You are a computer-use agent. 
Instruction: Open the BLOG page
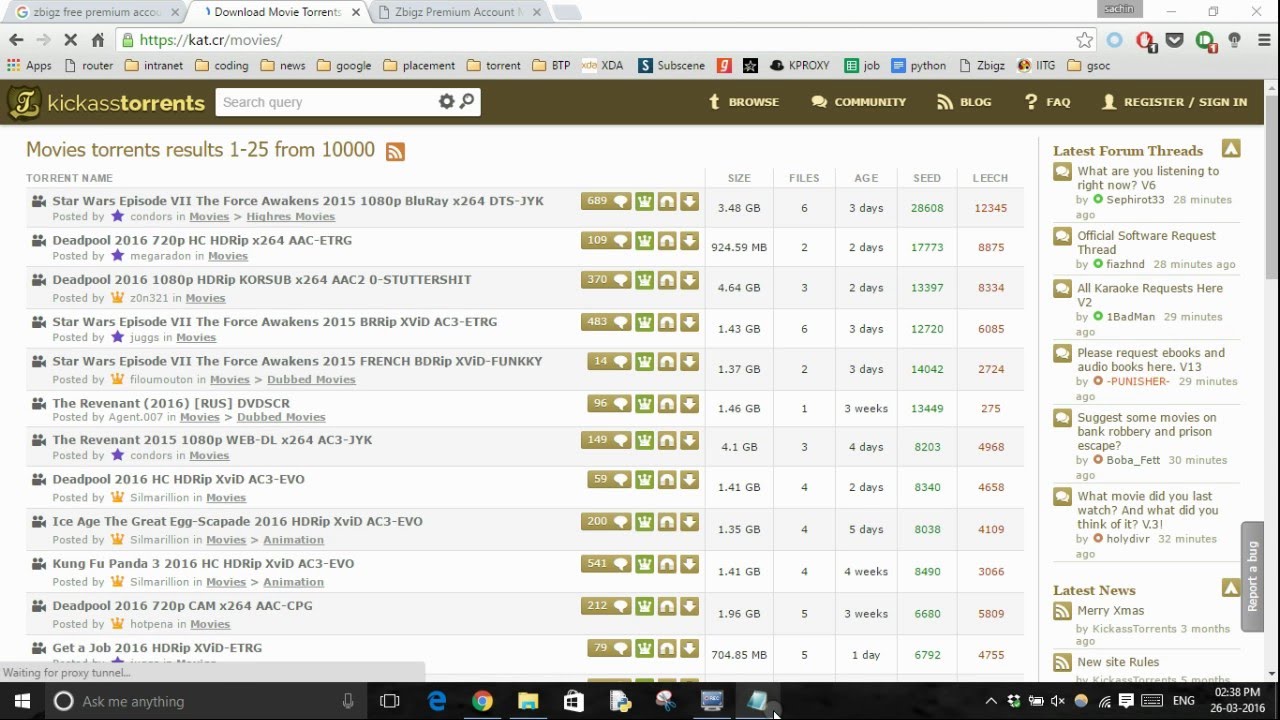964,102
